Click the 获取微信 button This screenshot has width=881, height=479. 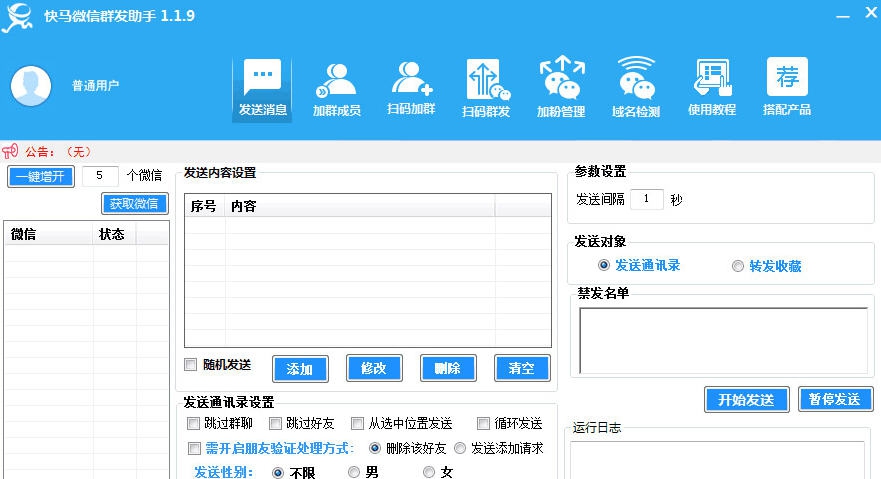(x=134, y=203)
